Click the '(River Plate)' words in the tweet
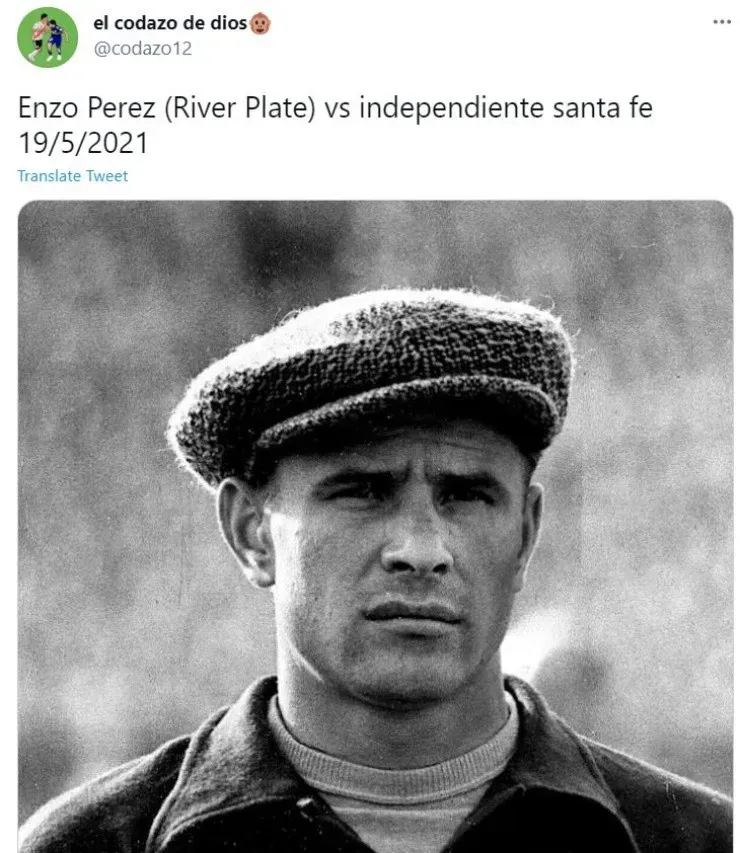The width and height of the screenshot is (740, 853). 240,107
